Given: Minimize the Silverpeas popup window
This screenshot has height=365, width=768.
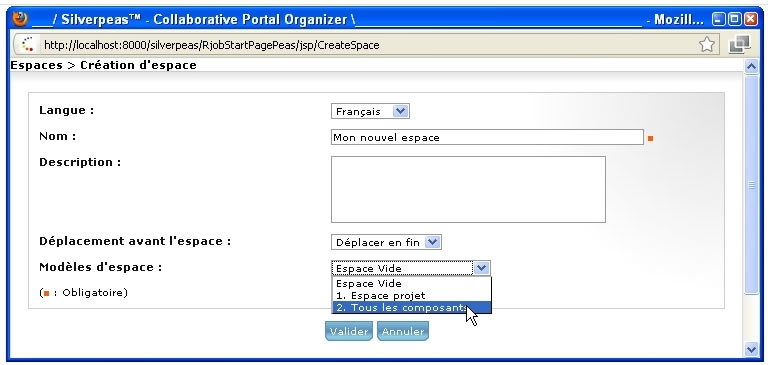Looking at the screenshot, I should point(719,19).
